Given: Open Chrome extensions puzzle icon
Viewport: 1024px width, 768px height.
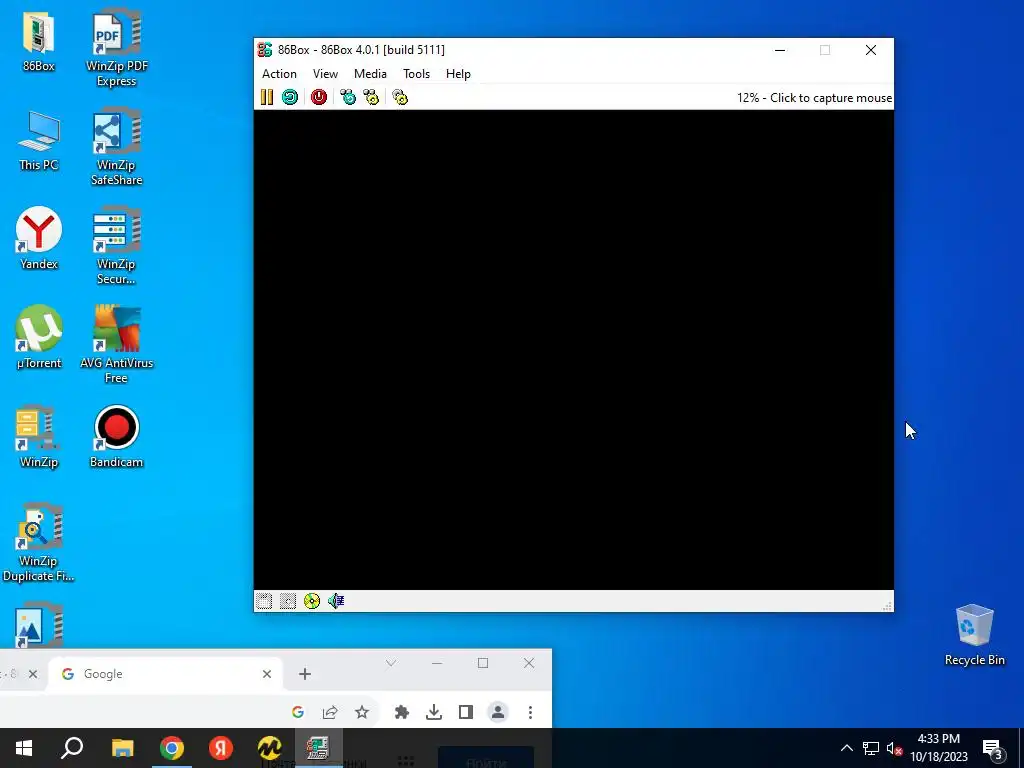Looking at the screenshot, I should [x=402, y=712].
